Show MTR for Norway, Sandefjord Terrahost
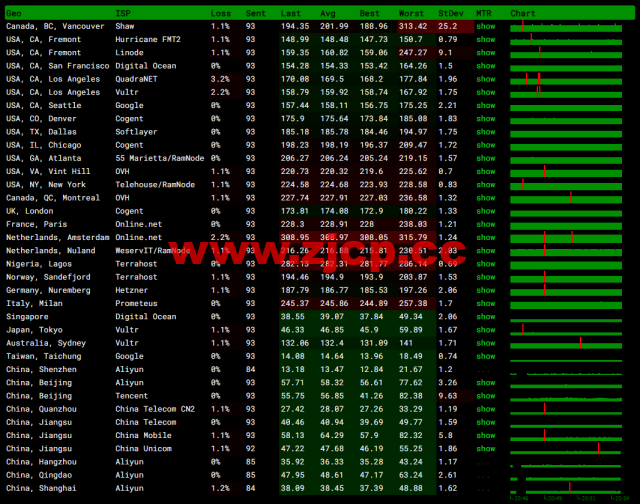This screenshot has height=504, width=640. point(486,277)
